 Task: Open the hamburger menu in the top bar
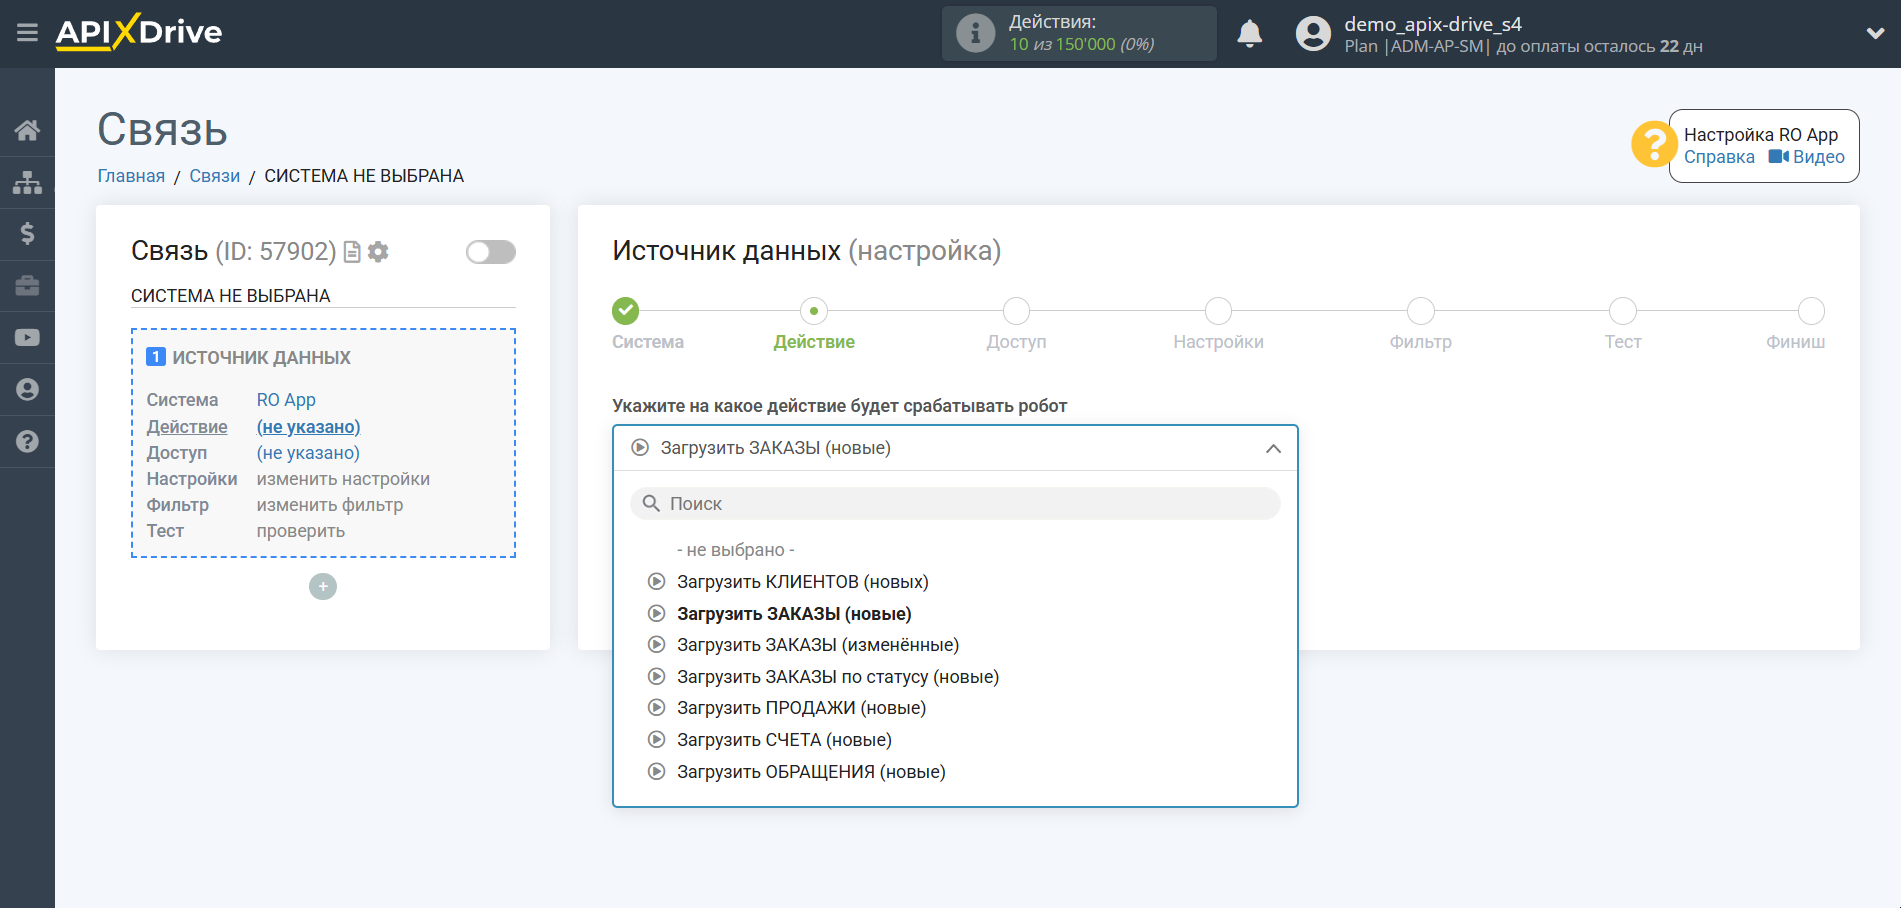click(x=27, y=33)
